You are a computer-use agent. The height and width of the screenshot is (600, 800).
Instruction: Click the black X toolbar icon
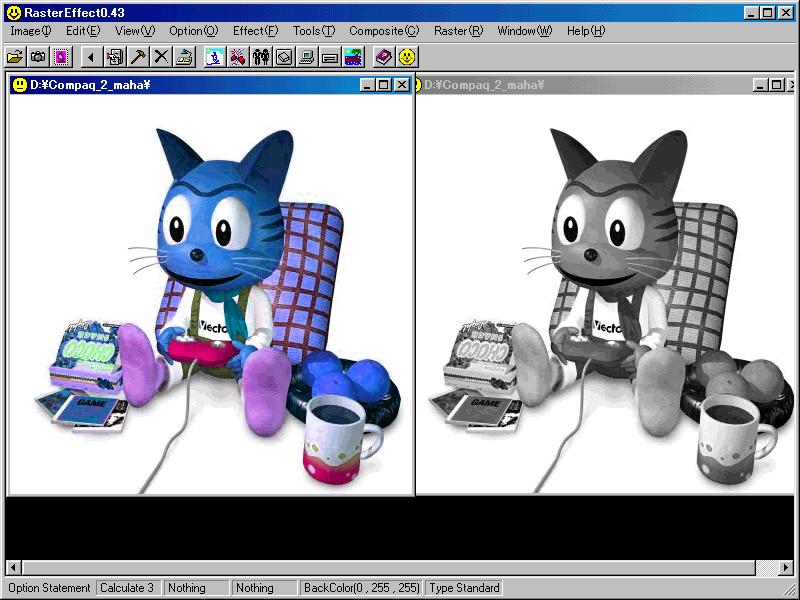tap(161, 57)
